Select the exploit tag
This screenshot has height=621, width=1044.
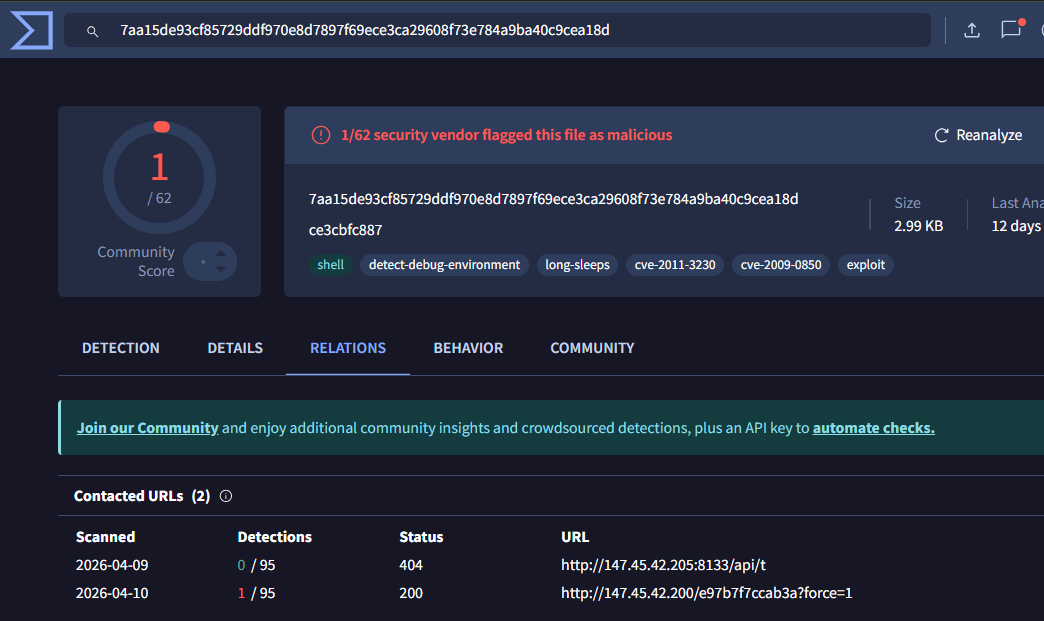click(x=866, y=265)
